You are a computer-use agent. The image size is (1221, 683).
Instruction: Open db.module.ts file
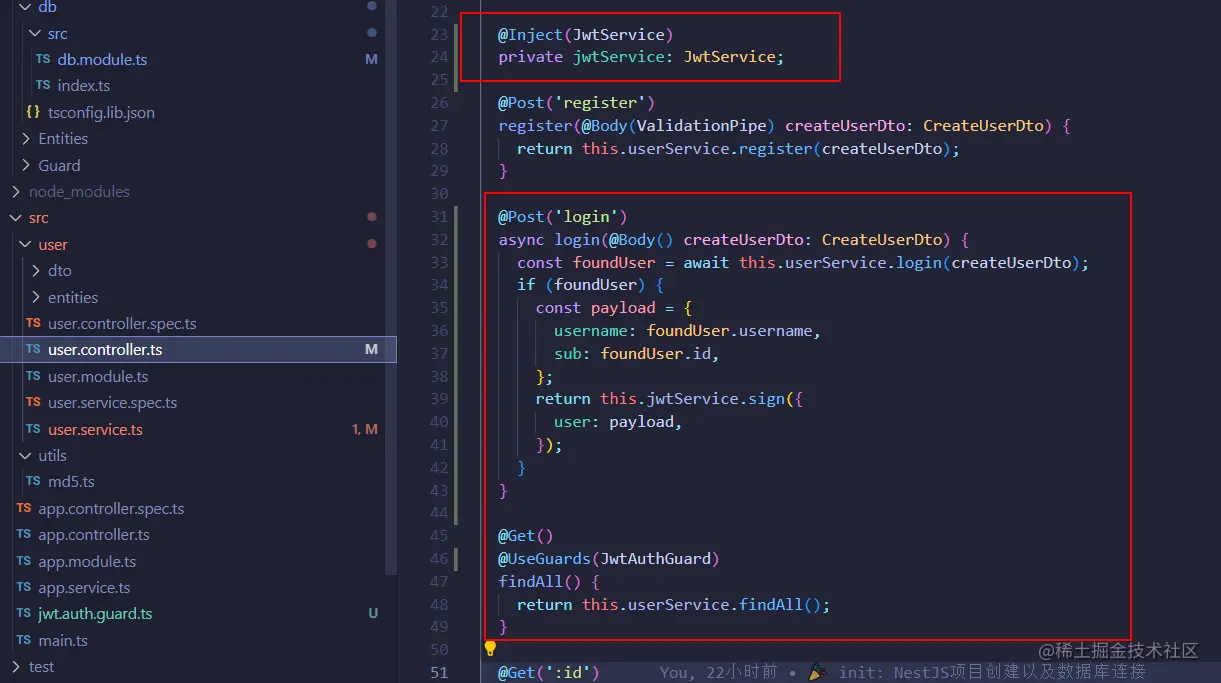[102, 60]
